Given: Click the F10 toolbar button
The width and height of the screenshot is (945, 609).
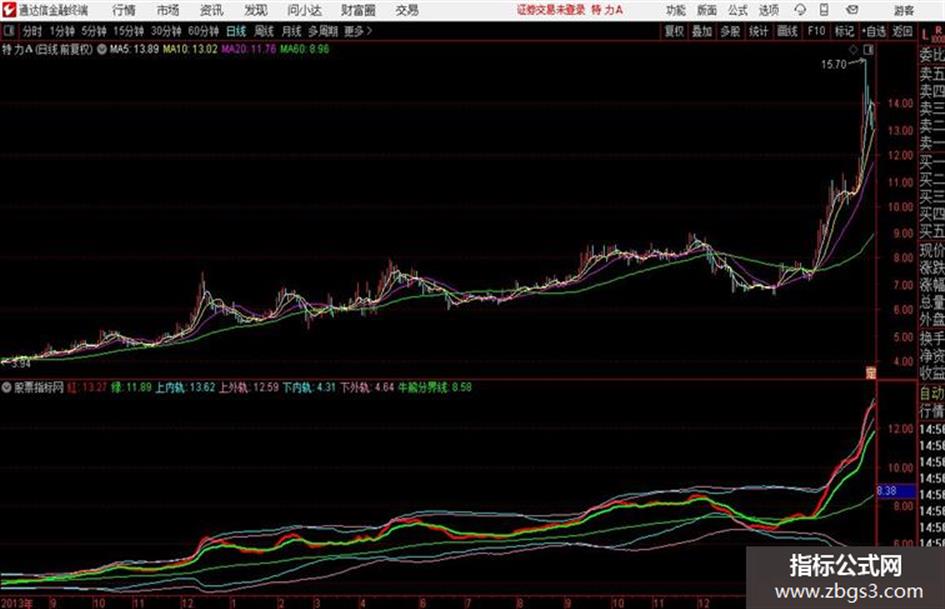Looking at the screenshot, I should [x=816, y=31].
